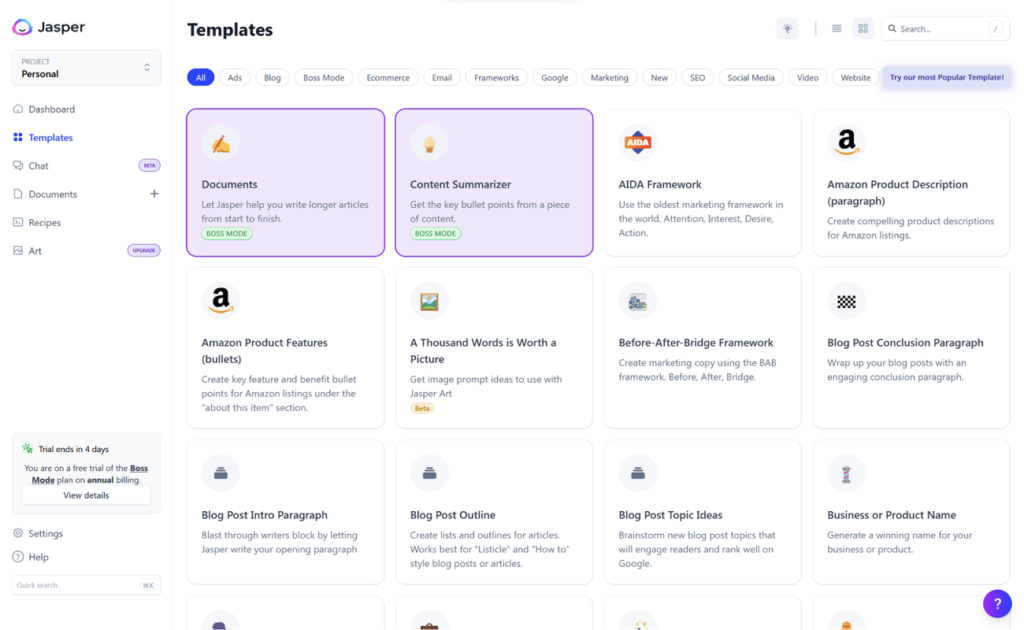Screen dimensions: 1024x630
Task: Open Business or Product Name title
Action: tap(891, 514)
